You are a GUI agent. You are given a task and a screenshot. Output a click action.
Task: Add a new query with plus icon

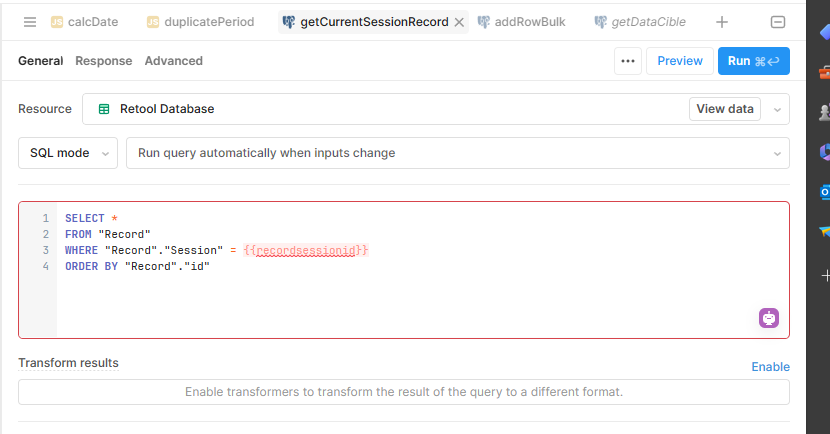(x=721, y=22)
